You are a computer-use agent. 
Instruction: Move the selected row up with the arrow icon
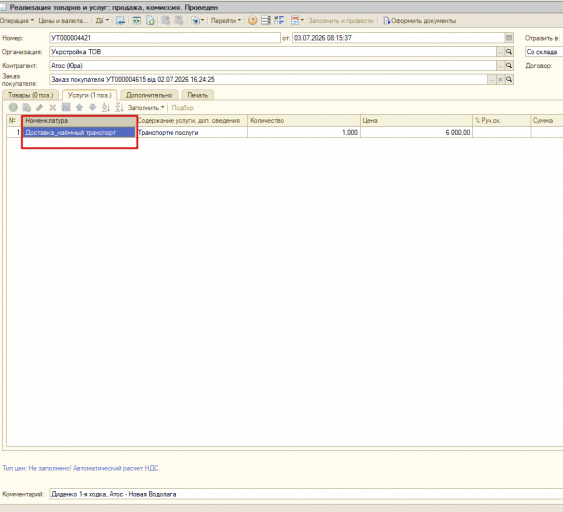pyautogui.click(x=79, y=107)
